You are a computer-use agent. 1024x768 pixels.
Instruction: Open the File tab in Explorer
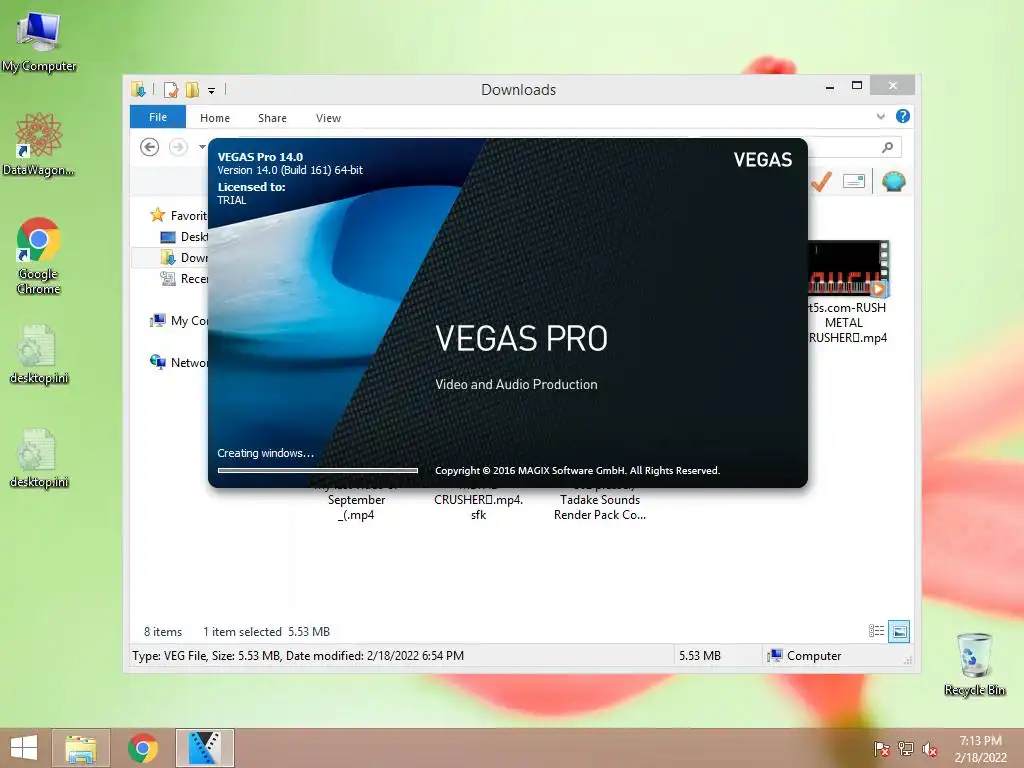tap(158, 118)
